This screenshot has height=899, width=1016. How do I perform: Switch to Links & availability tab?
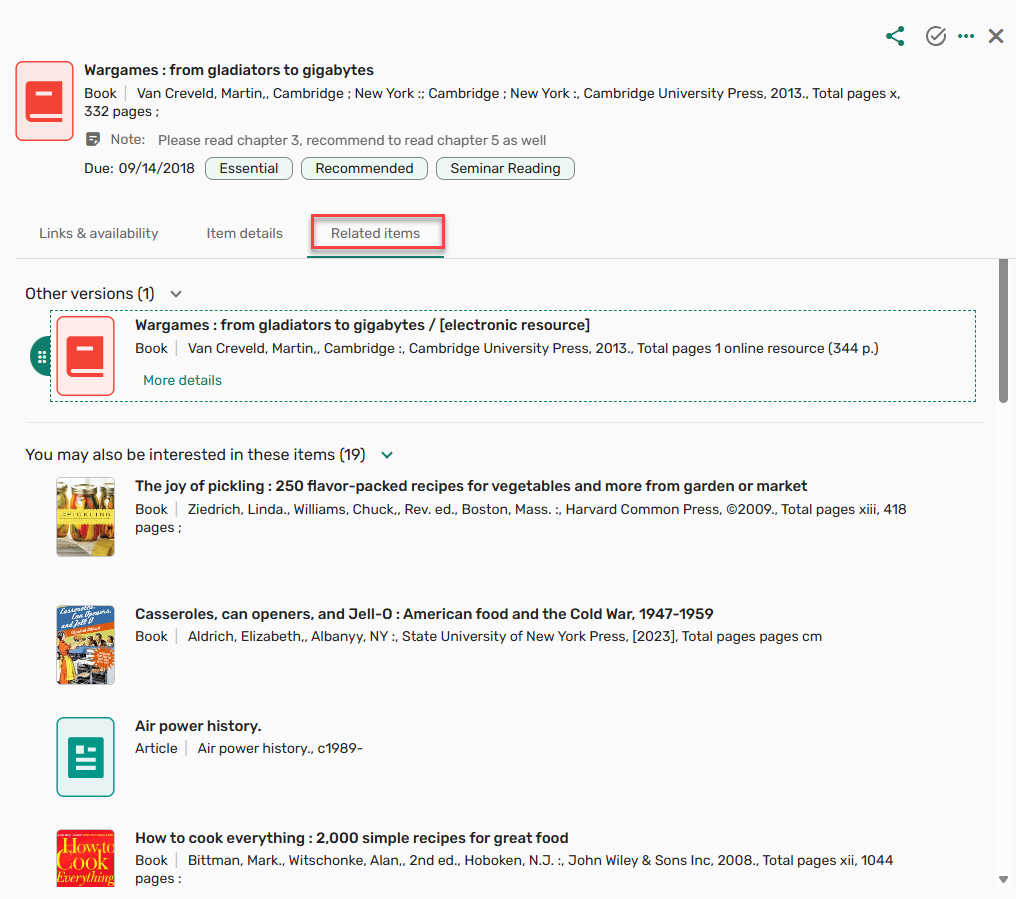[98, 233]
